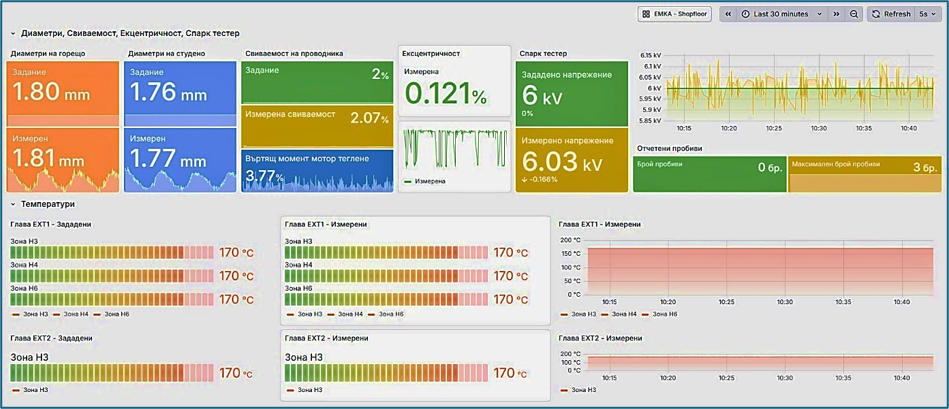
Task: Shift time range forward with double-right arrow
Action: [836, 14]
